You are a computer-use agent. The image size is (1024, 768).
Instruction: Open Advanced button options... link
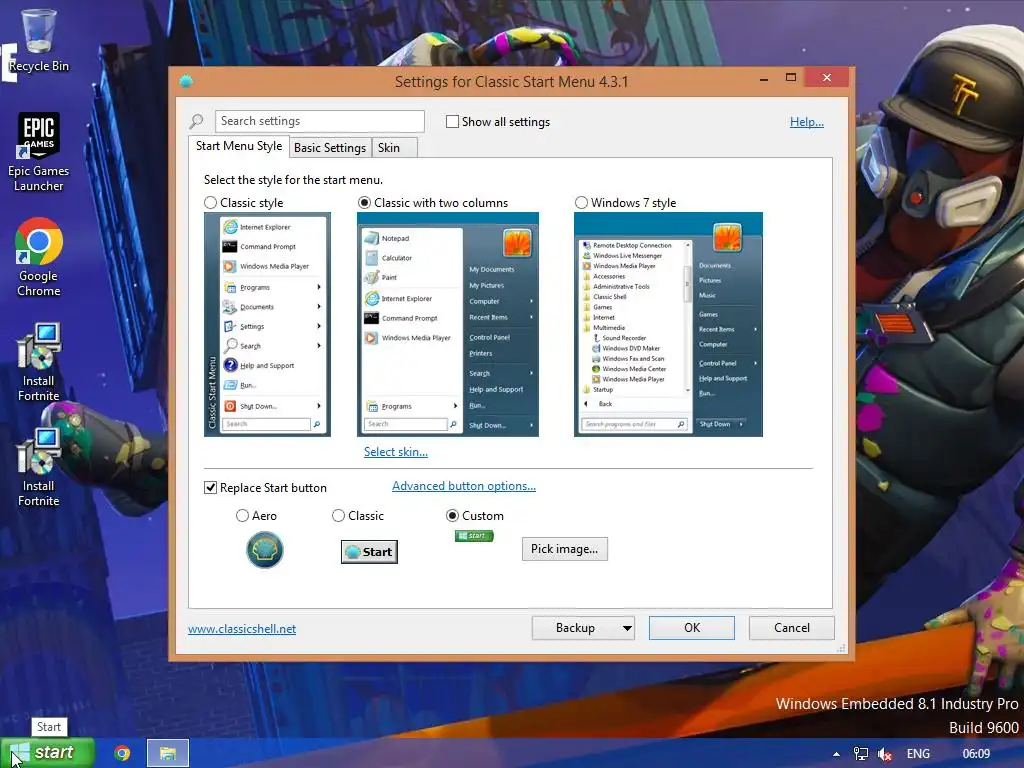464,486
